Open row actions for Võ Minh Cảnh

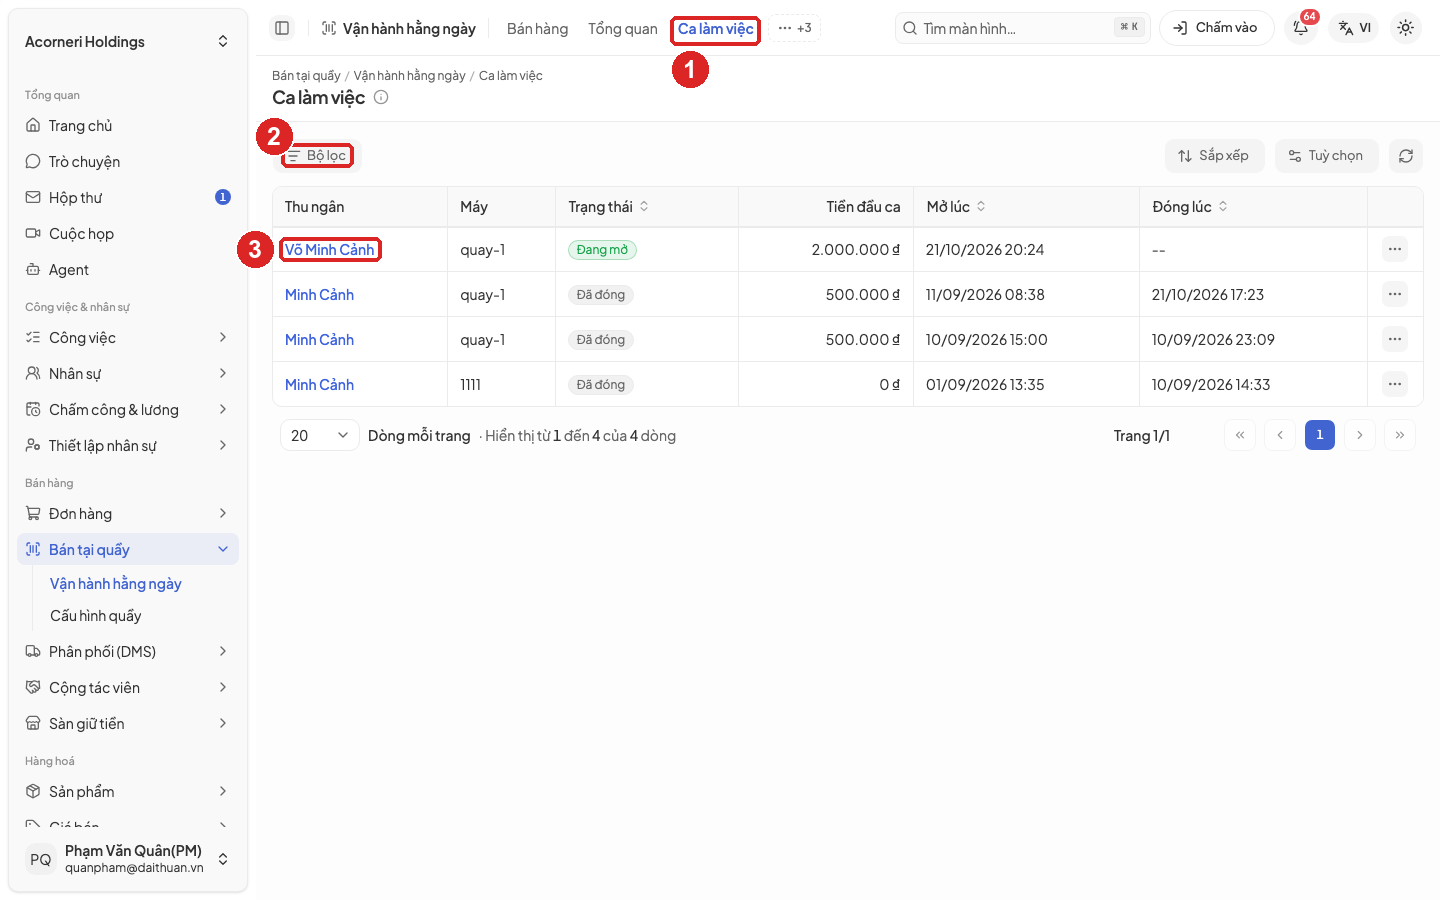[x=1394, y=249]
